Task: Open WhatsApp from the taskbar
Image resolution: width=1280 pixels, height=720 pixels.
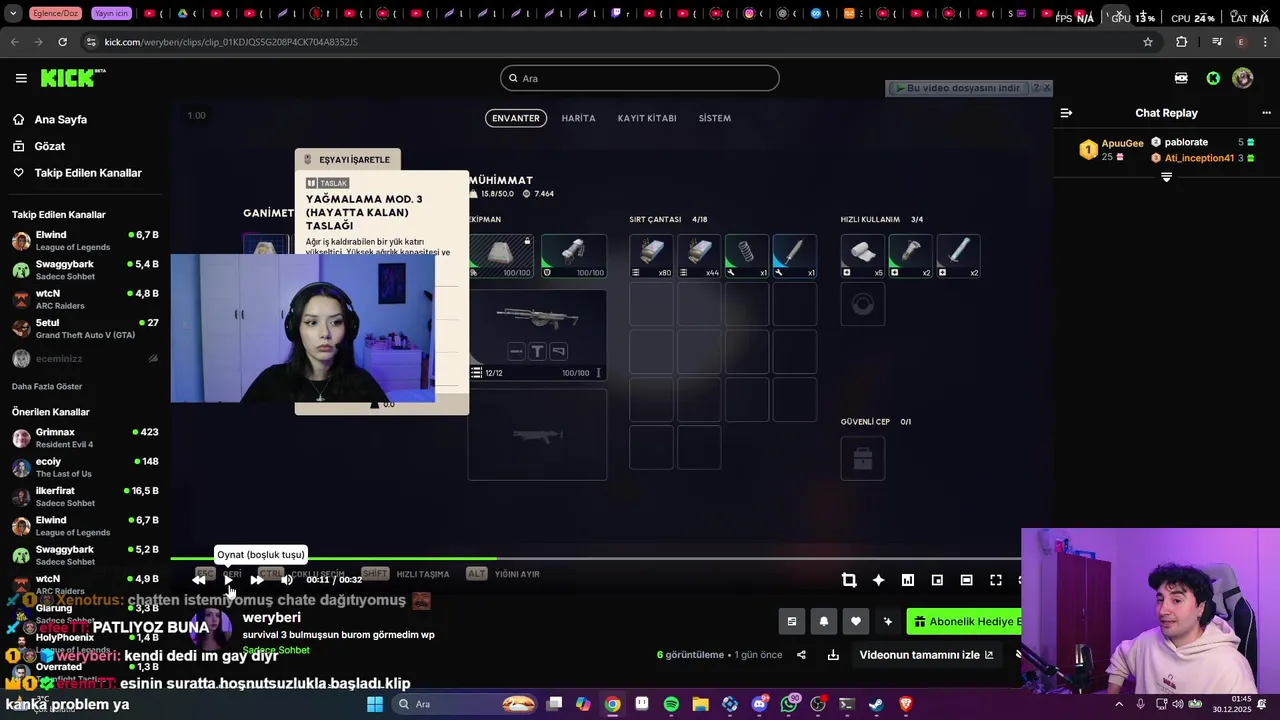Action: click(x=789, y=704)
